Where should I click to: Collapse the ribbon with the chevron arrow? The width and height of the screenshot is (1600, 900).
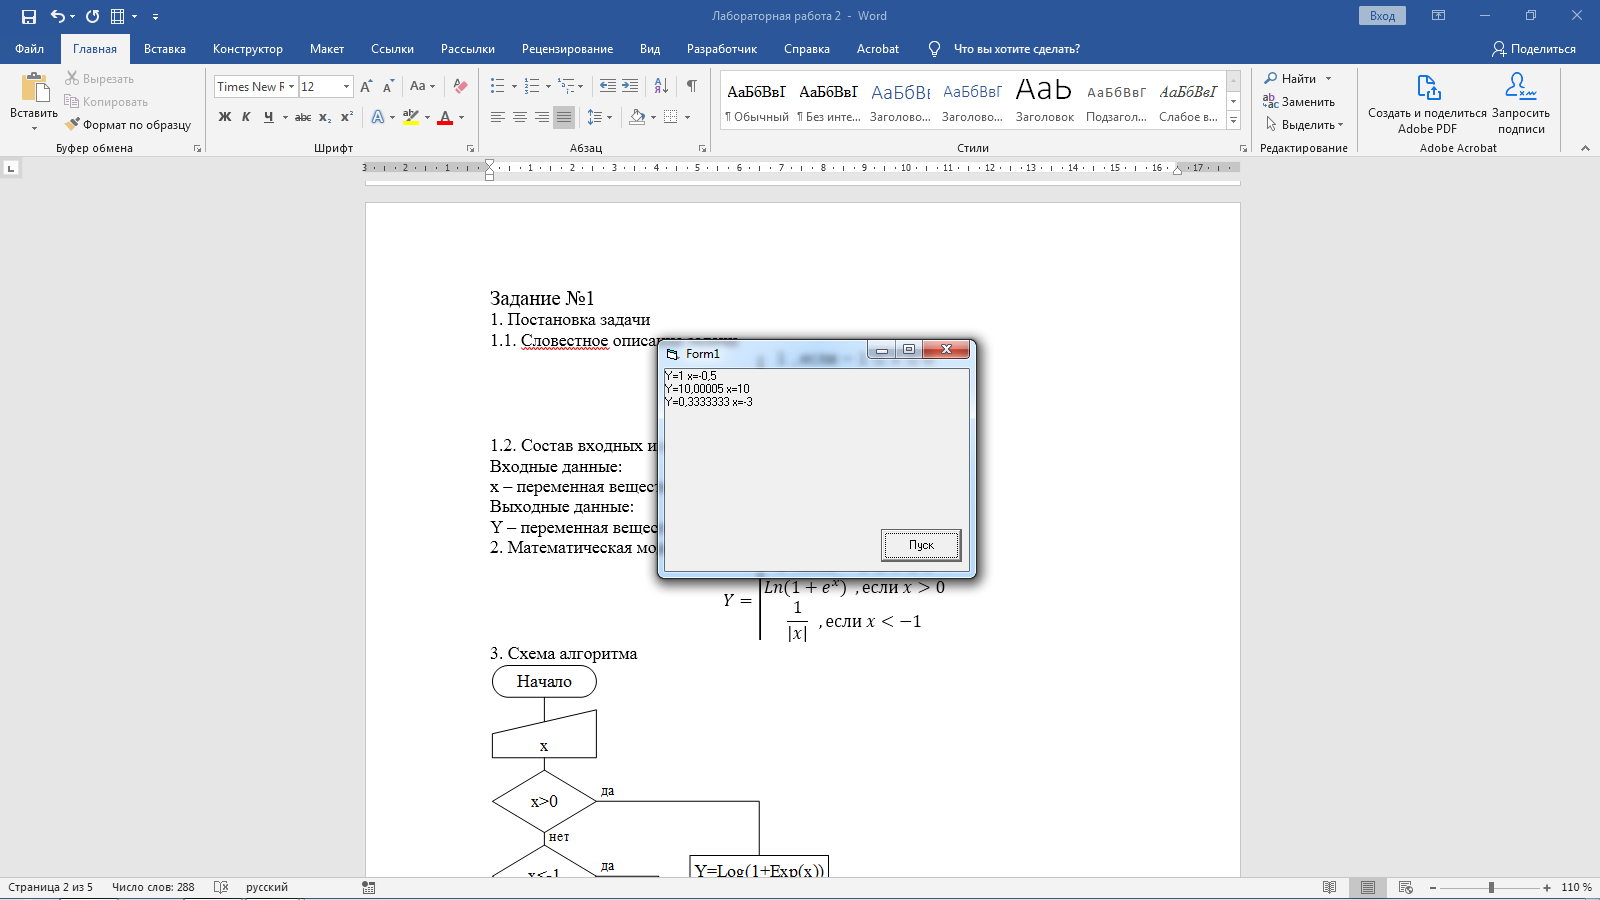click(x=1585, y=148)
